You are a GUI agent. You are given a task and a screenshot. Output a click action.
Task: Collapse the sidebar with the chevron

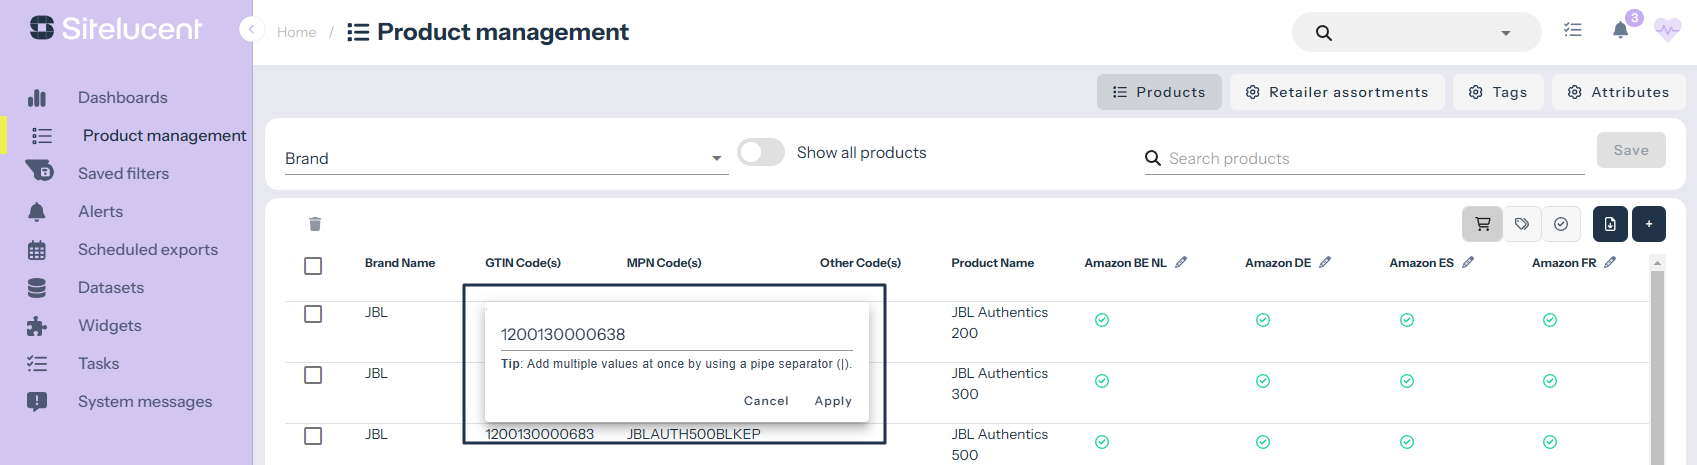[x=251, y=30]
